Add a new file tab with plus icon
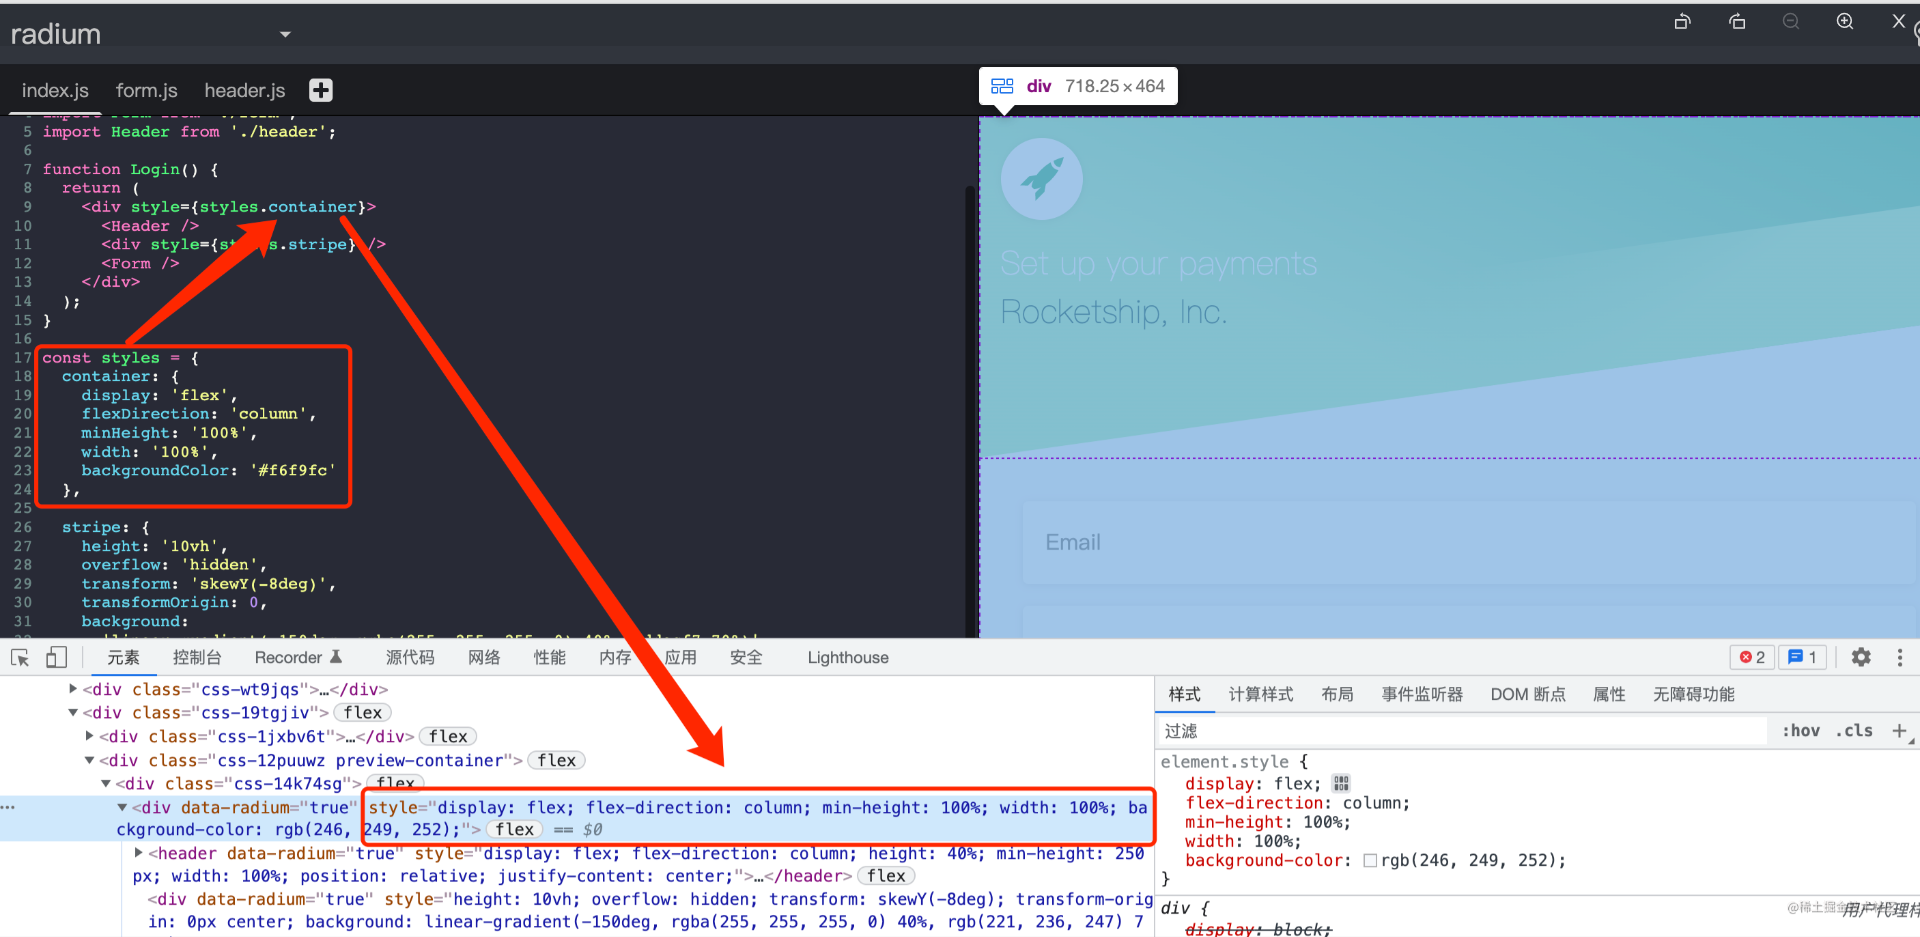 pyautogui.click(x=320, y=90)
